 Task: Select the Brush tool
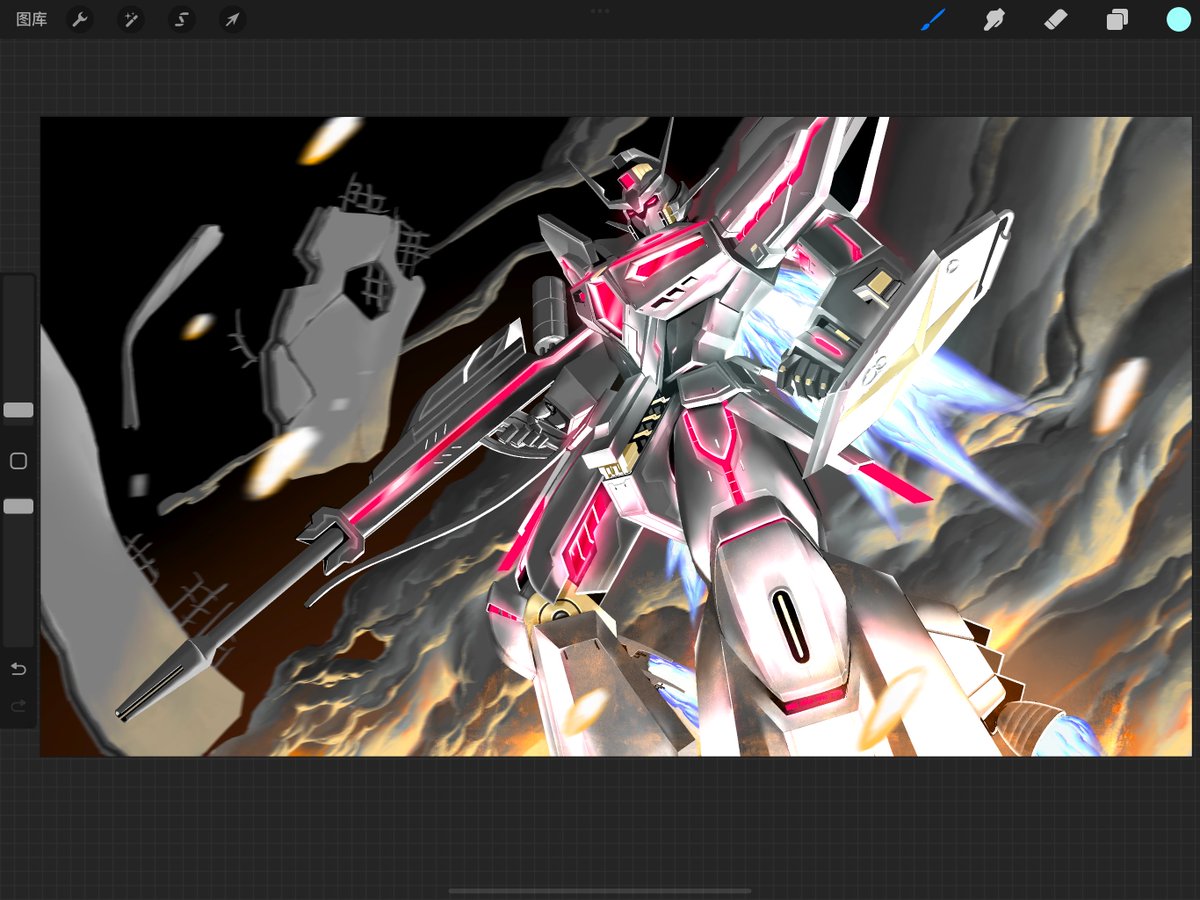[x=933, y=19]
